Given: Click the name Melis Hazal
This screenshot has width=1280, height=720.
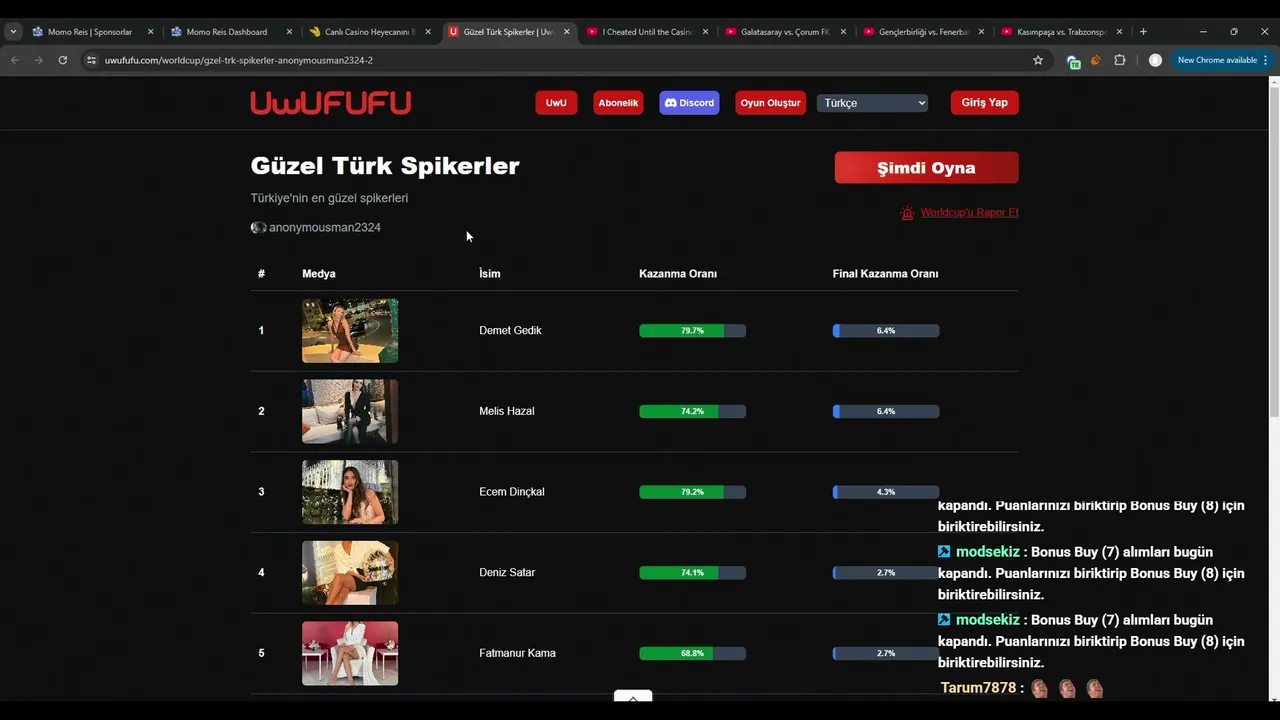Looking at the screenshot, I should [507, 411].
